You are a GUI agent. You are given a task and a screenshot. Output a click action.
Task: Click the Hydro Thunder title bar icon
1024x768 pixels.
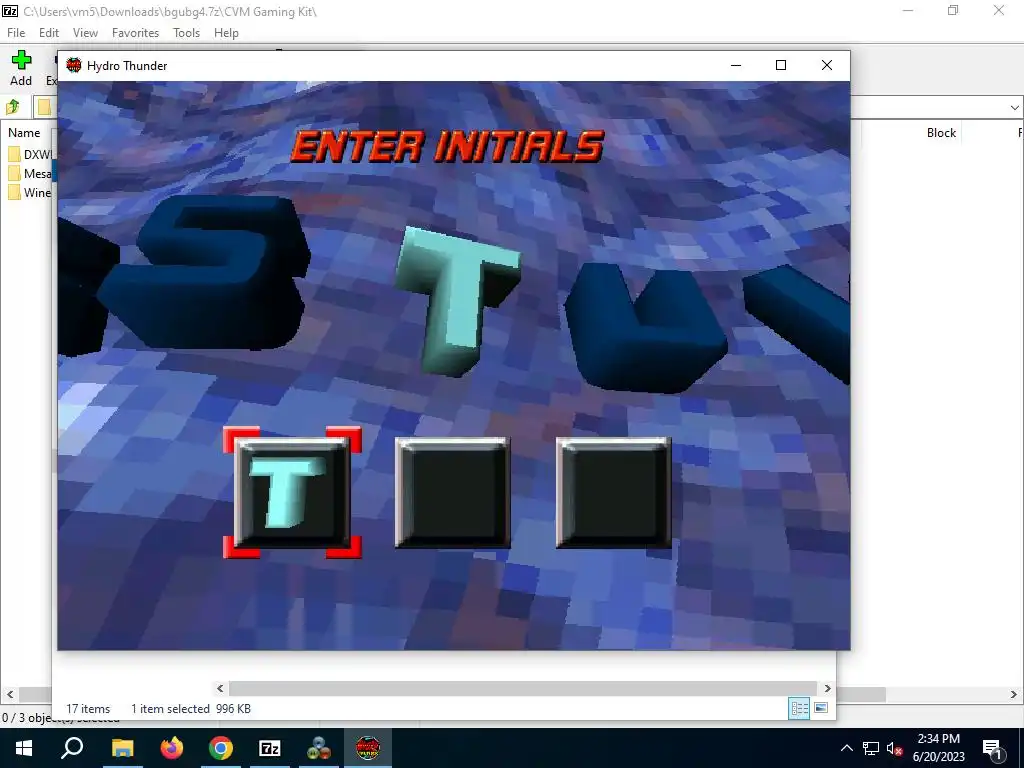coord(74,65)
